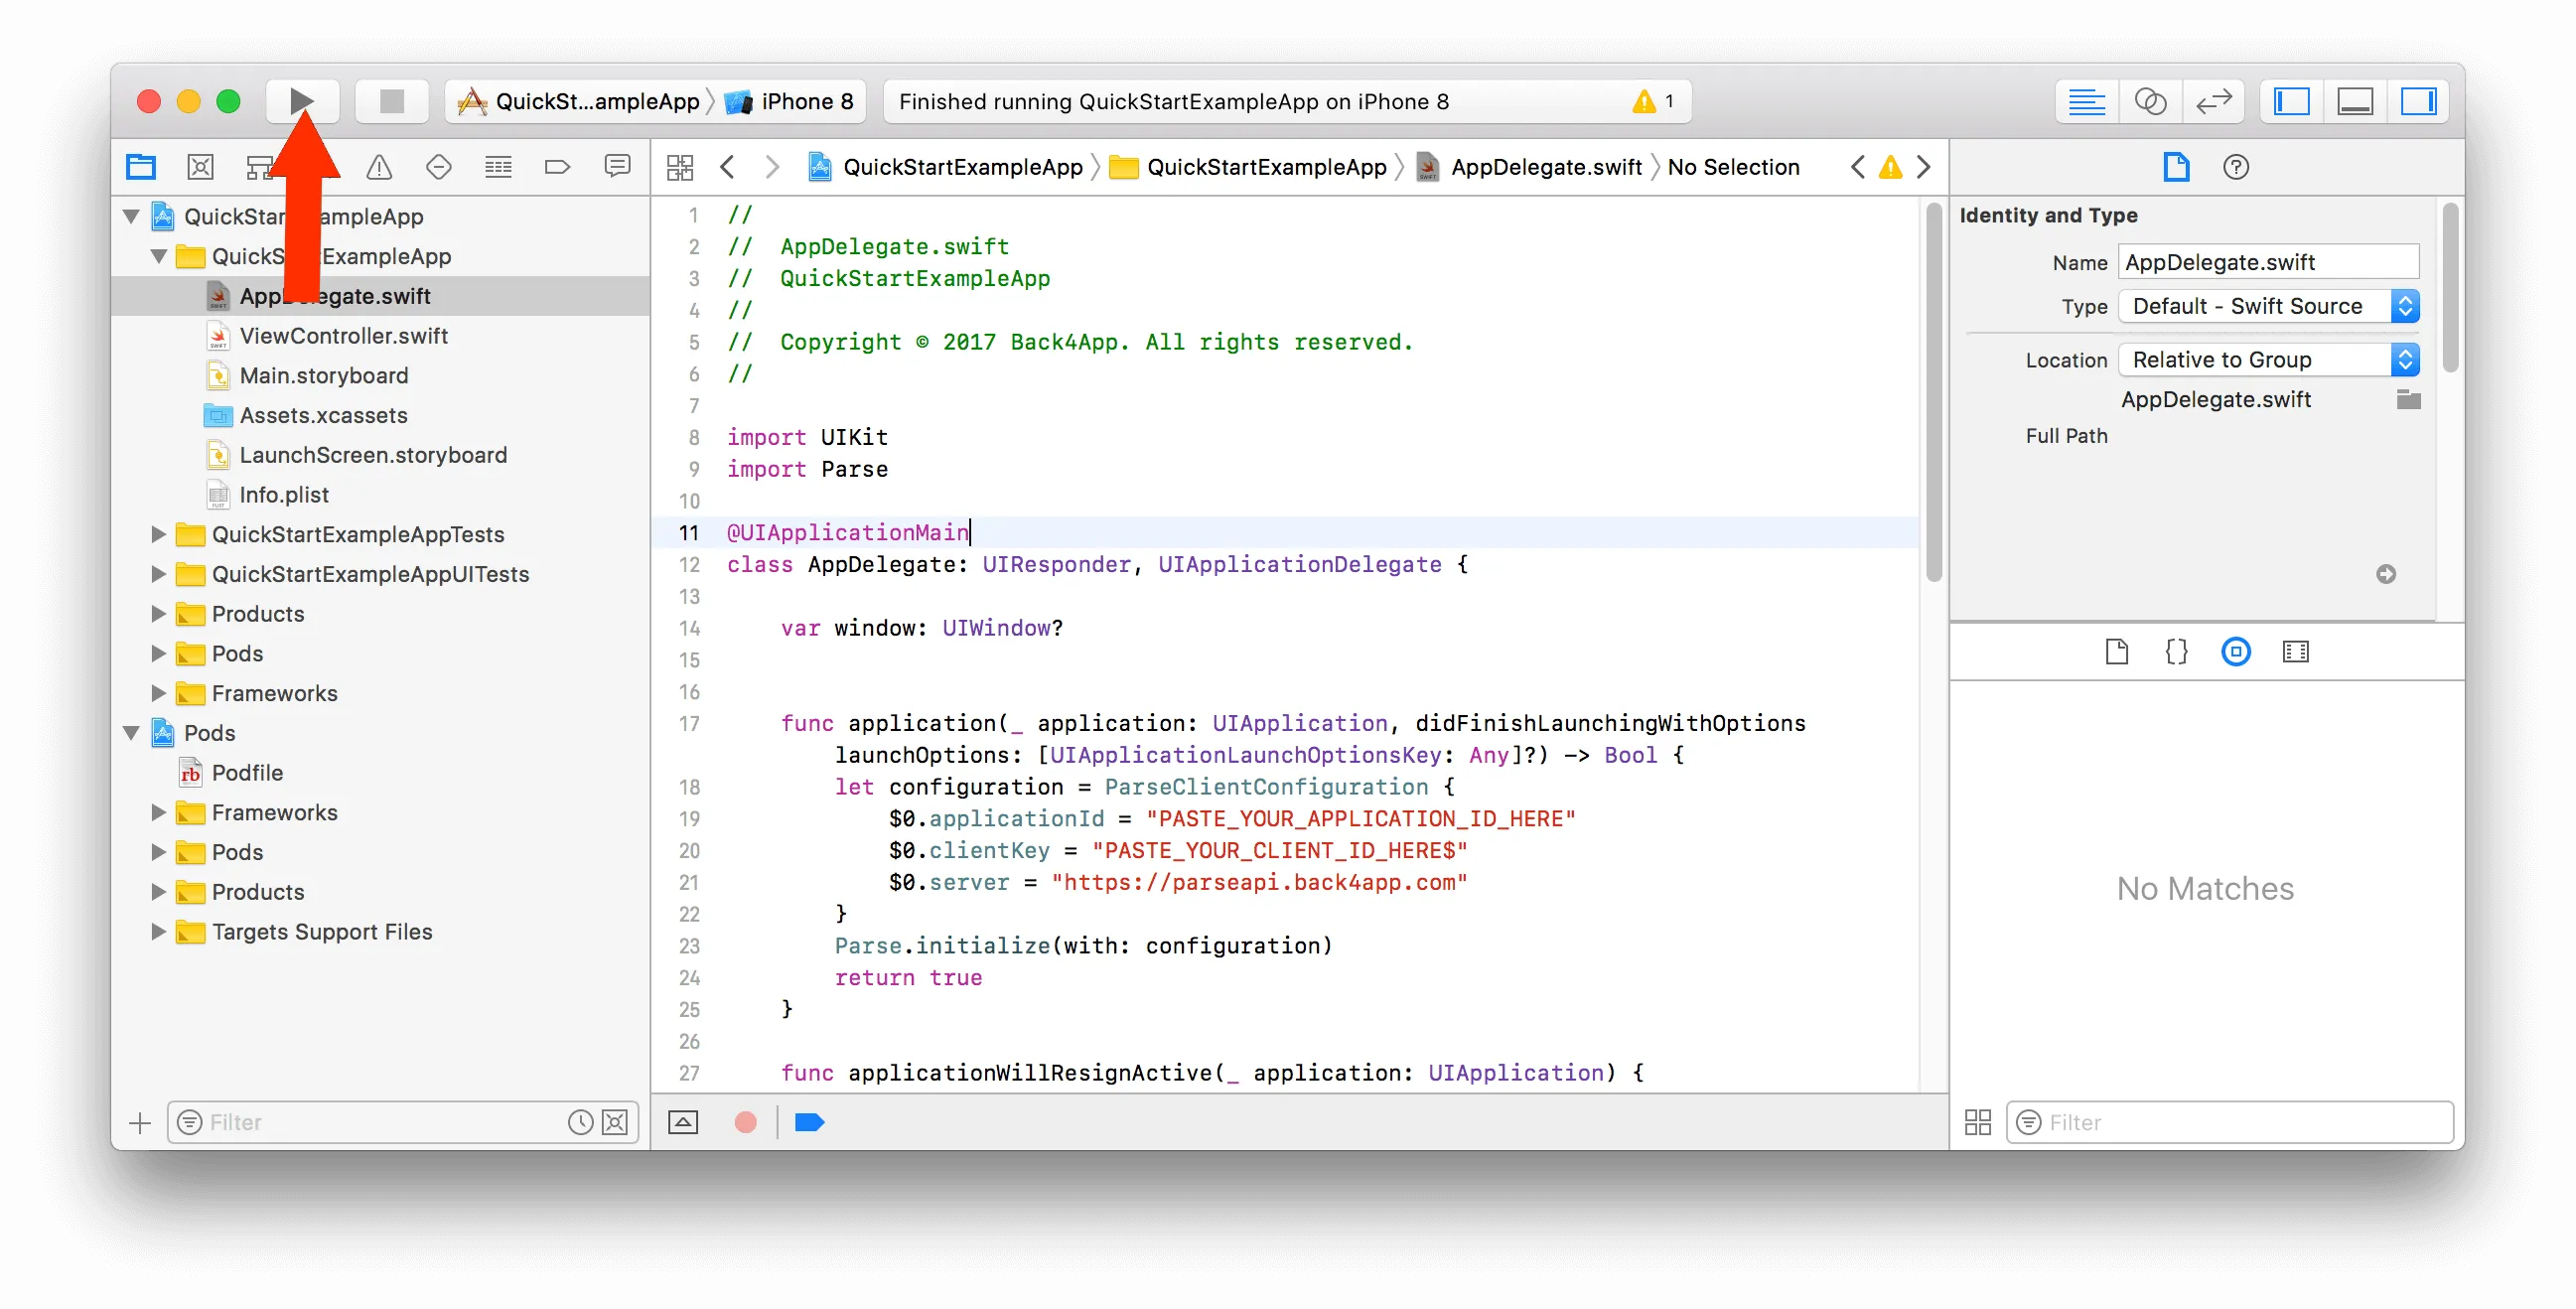The width and height of the screenshot is (2576, 1309).
Task: Open the Podfile
Action: click(246, 773)
